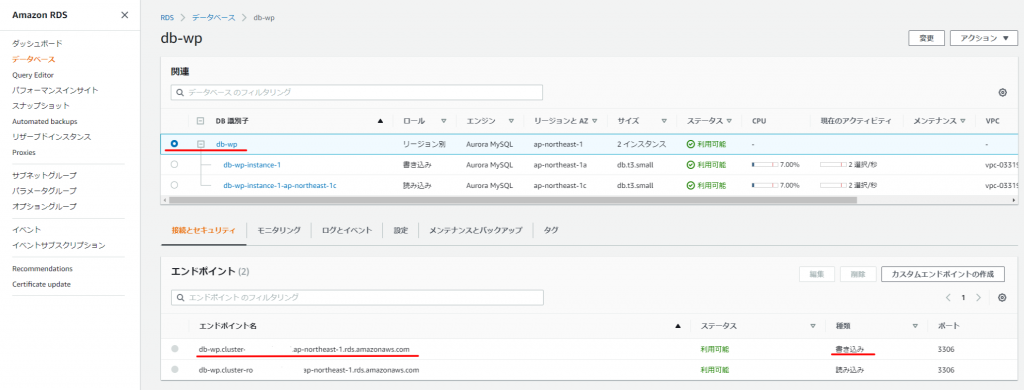Go to previous page of endpoints
The width and height of the screenshot is (1024, 390).
point(948,297)
